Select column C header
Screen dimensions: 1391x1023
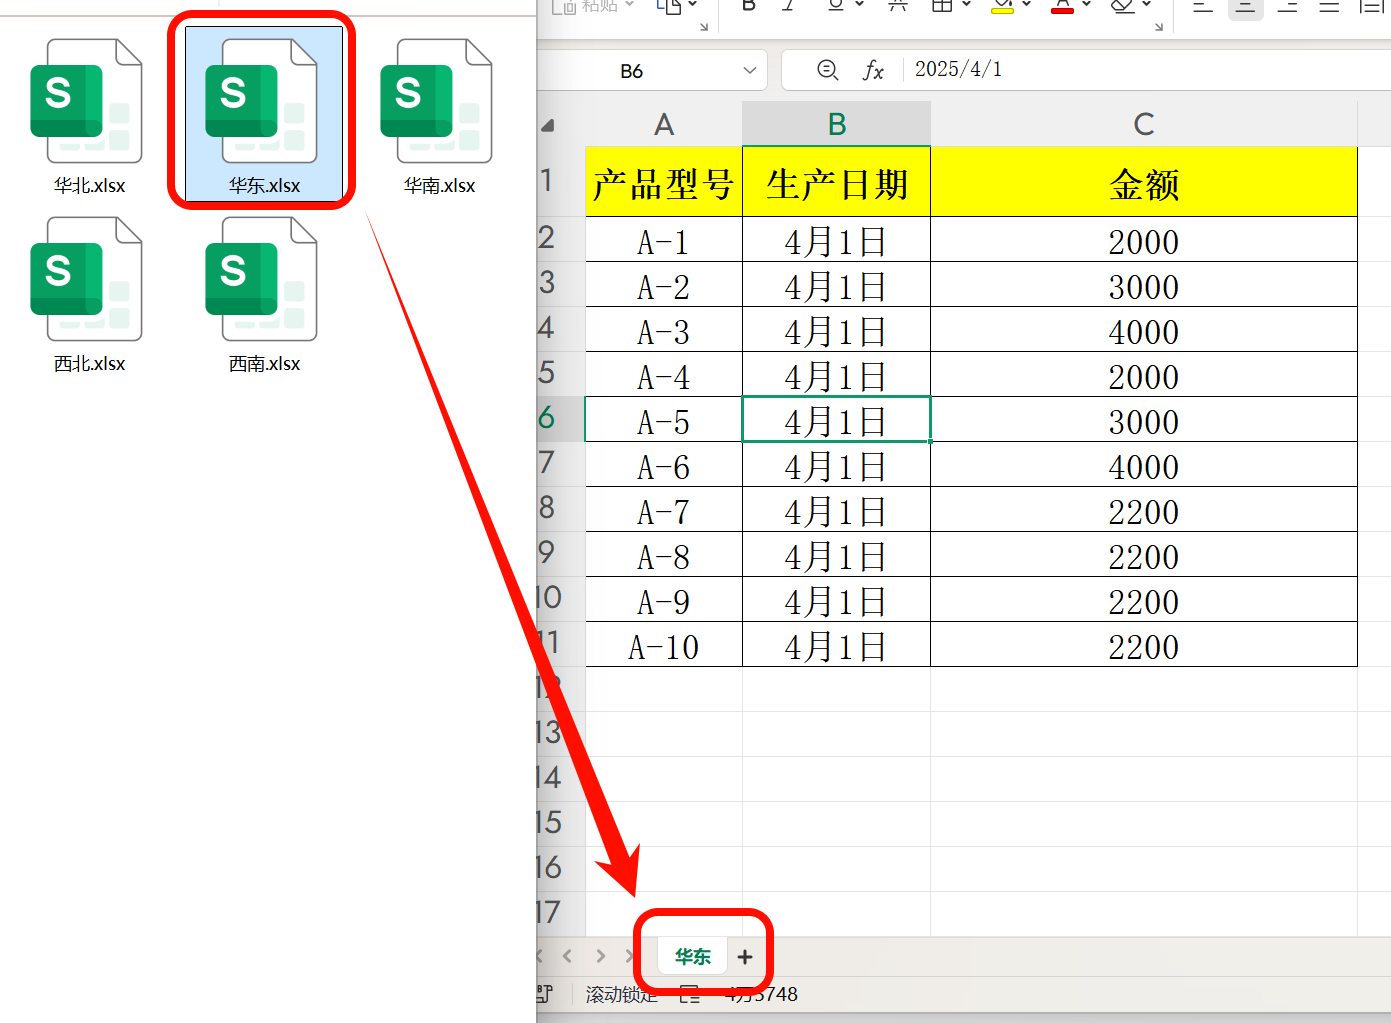(1144, 124)
